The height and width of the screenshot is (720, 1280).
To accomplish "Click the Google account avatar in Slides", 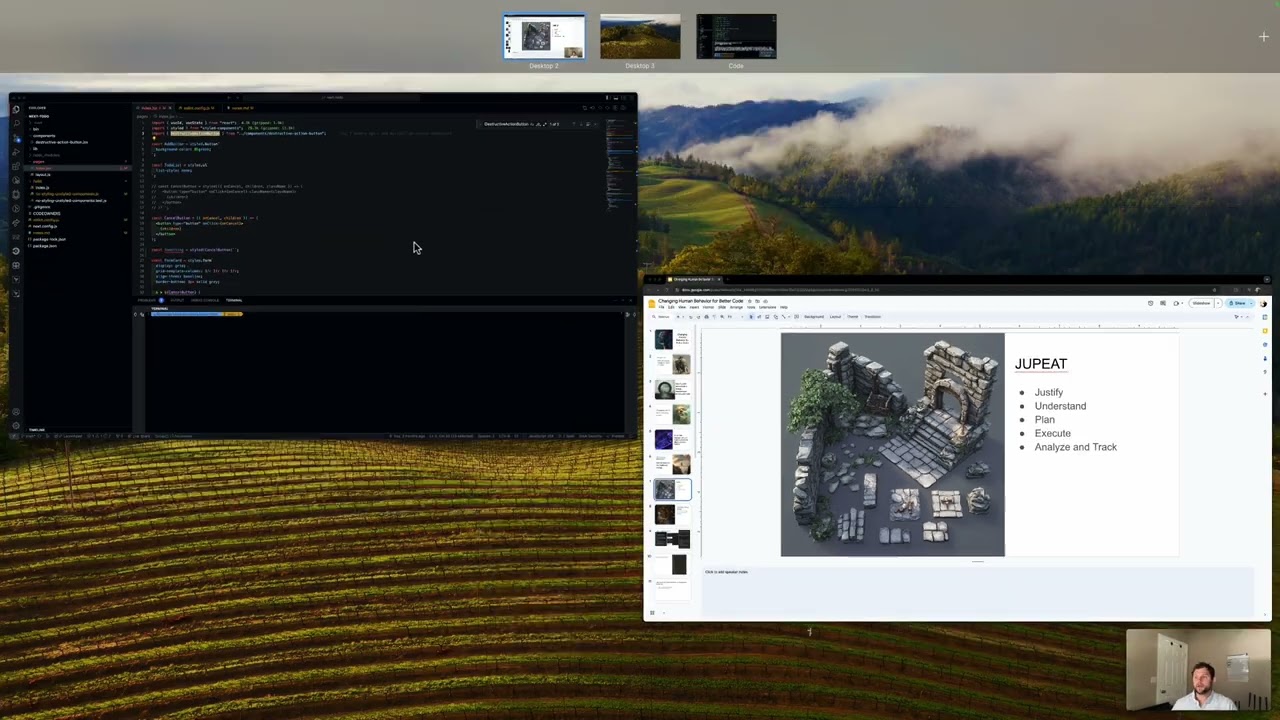I will pyautogui.click(x=1264, y=303).
